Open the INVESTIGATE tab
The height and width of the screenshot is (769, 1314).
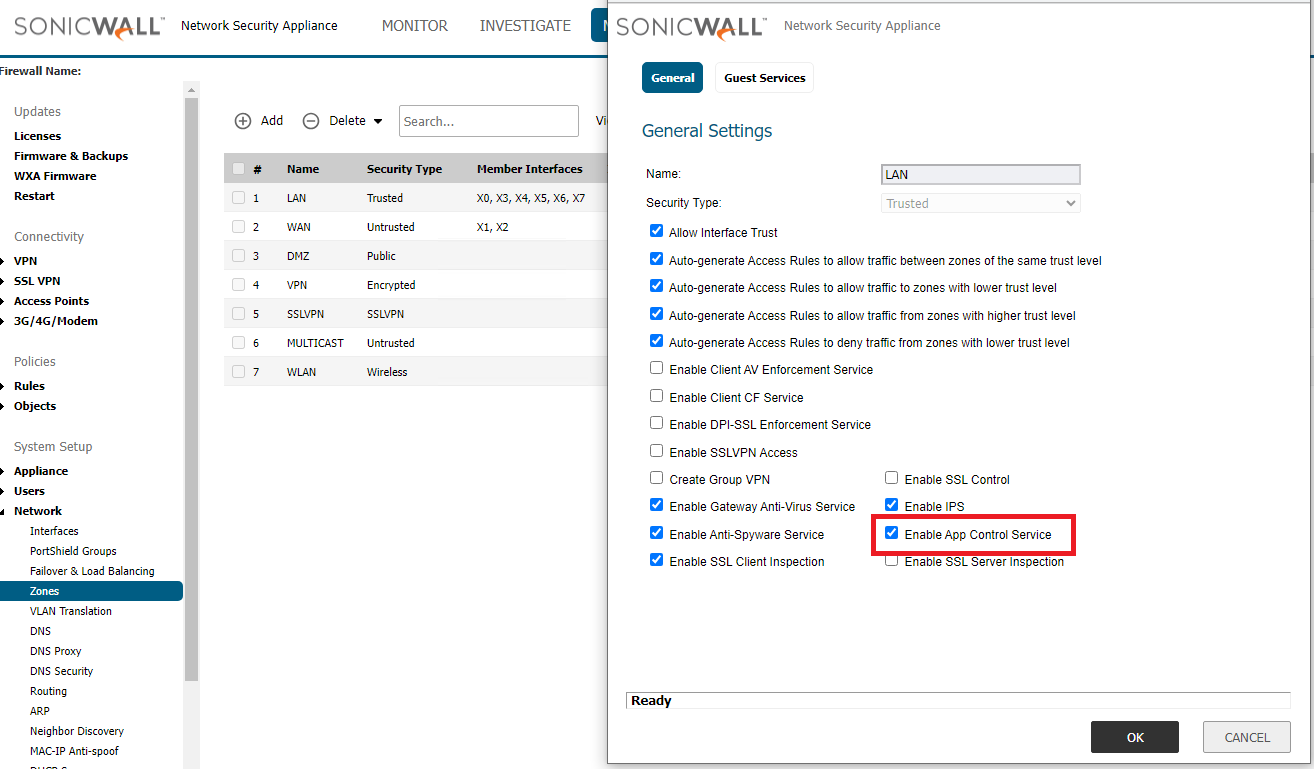click(525, 26)
